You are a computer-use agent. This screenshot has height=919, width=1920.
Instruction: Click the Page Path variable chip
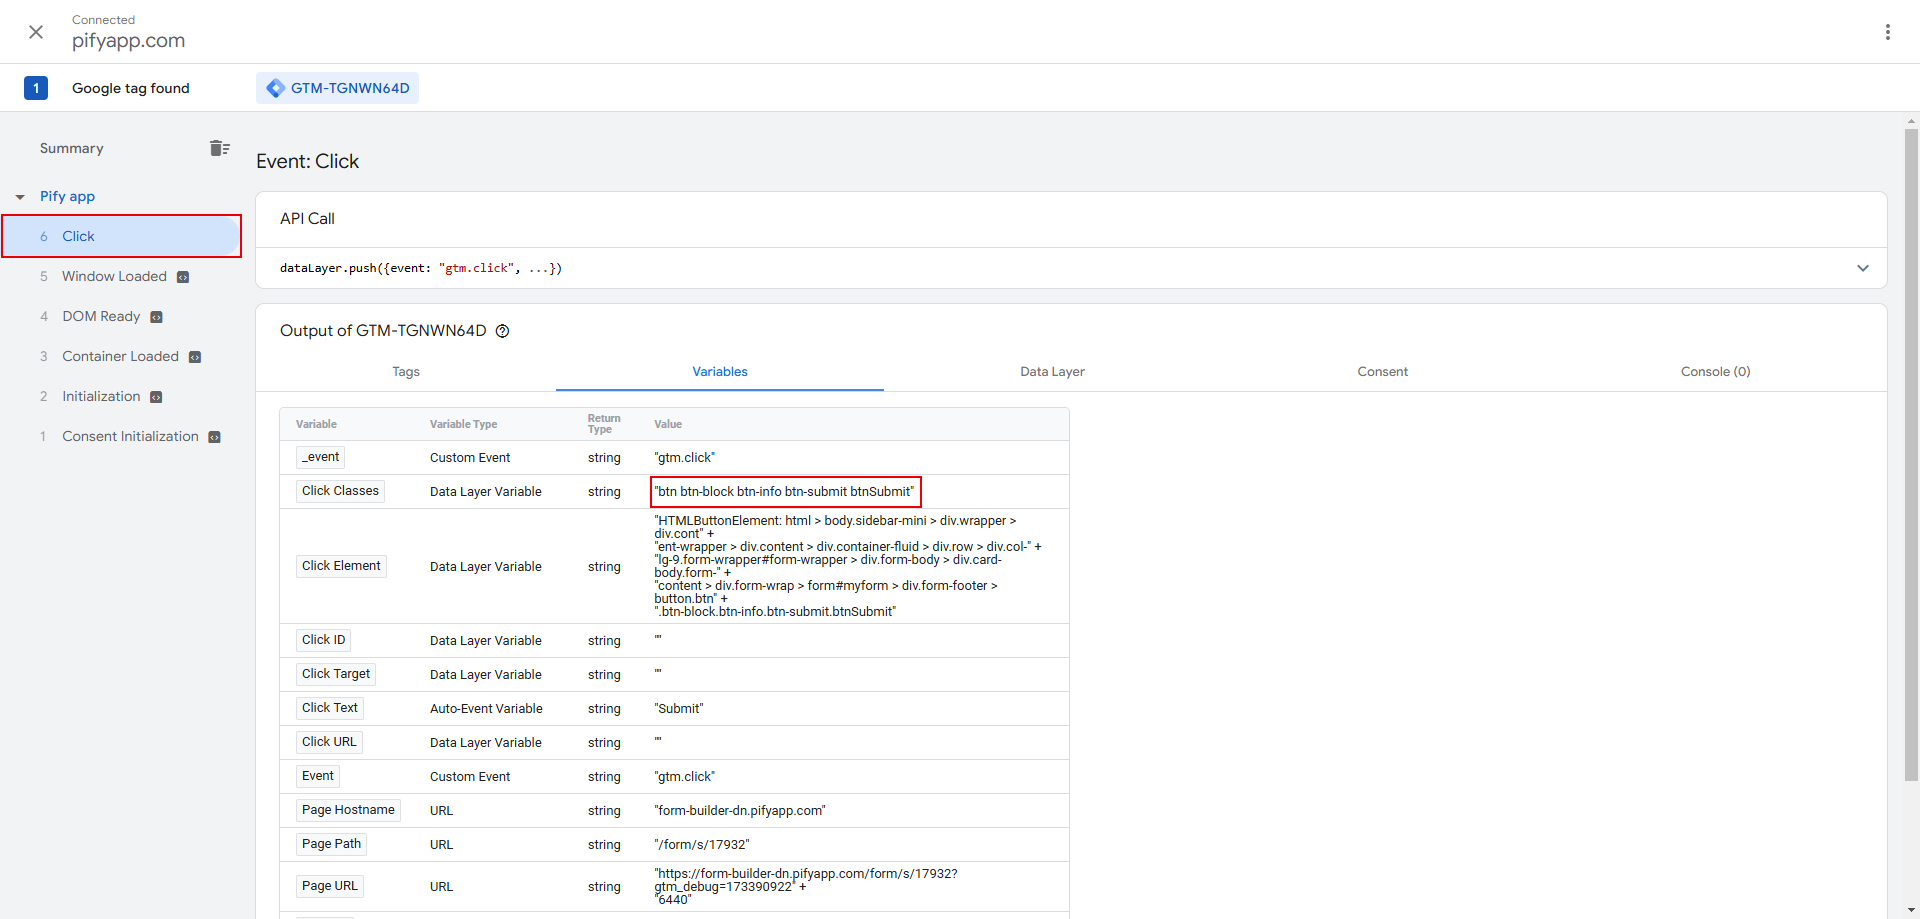[x=331, y=844]
